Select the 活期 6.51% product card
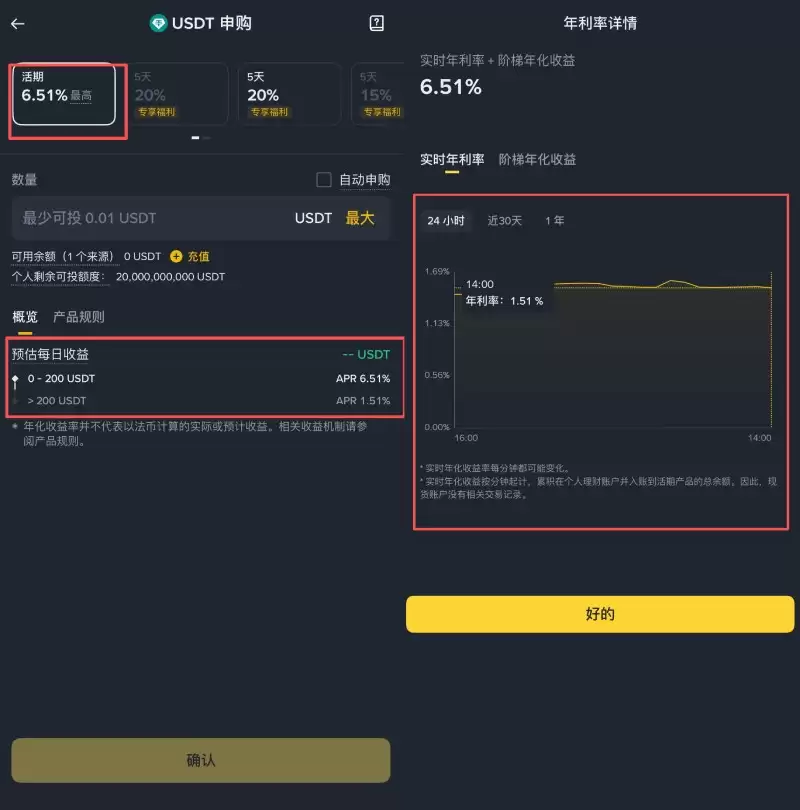 tap(64, 94)
